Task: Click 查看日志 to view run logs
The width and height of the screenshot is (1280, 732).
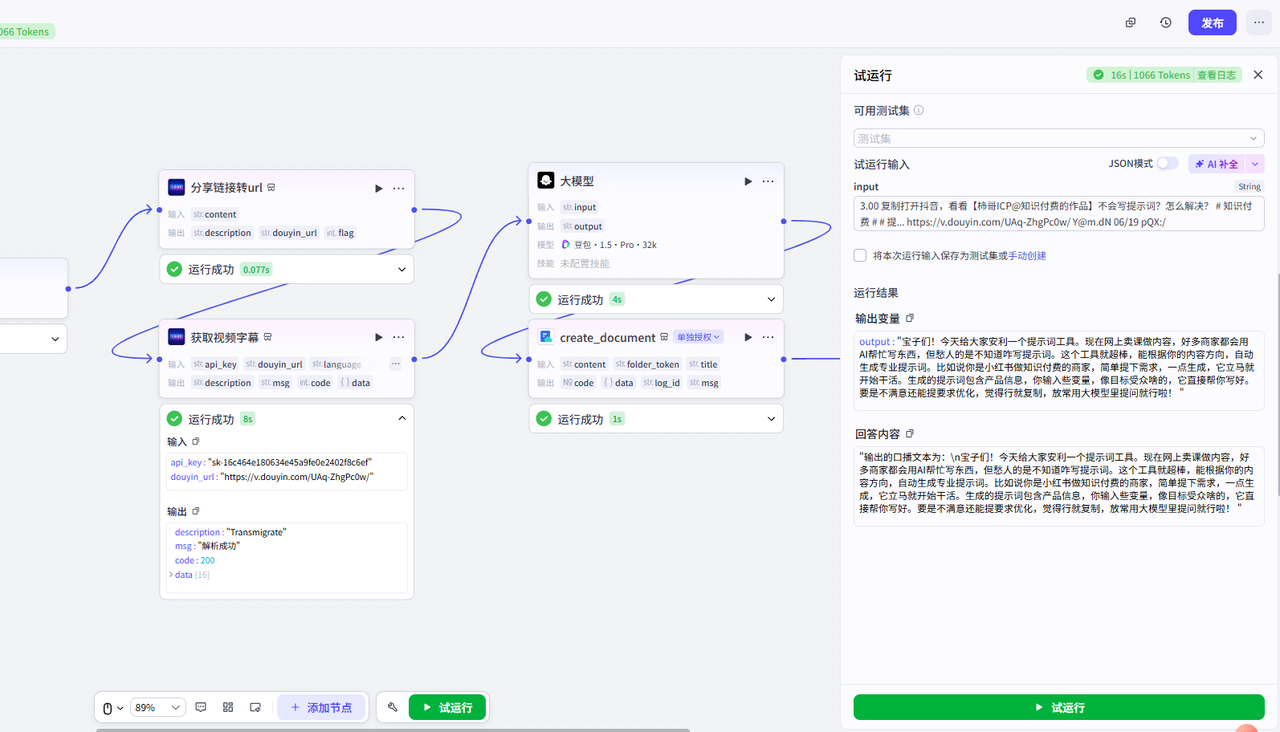Action: click(1216, 75)
